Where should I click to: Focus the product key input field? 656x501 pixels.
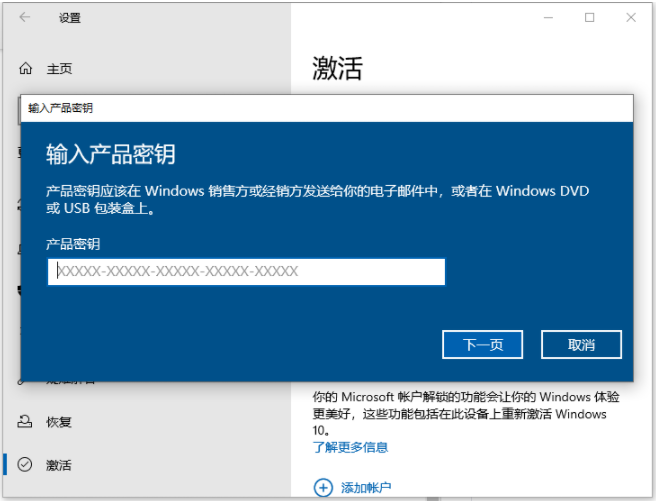246,272
